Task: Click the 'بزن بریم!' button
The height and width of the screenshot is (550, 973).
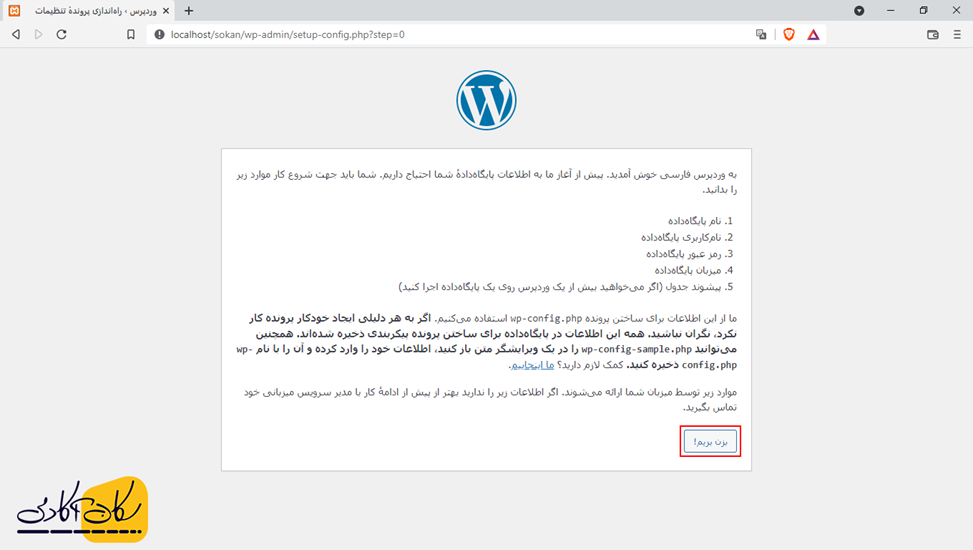Action: pyautogui.click(x=710, y=441)
